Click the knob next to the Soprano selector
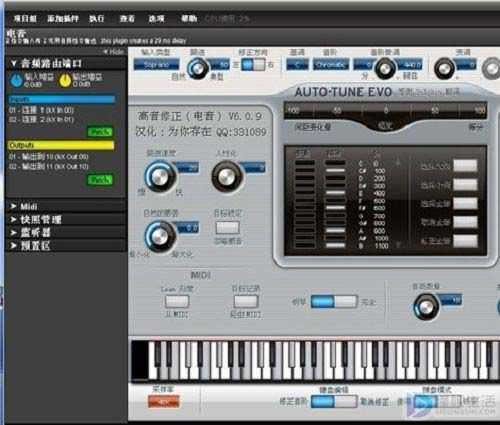The height and width of the screenshot is (425, 500). [197, 68]
